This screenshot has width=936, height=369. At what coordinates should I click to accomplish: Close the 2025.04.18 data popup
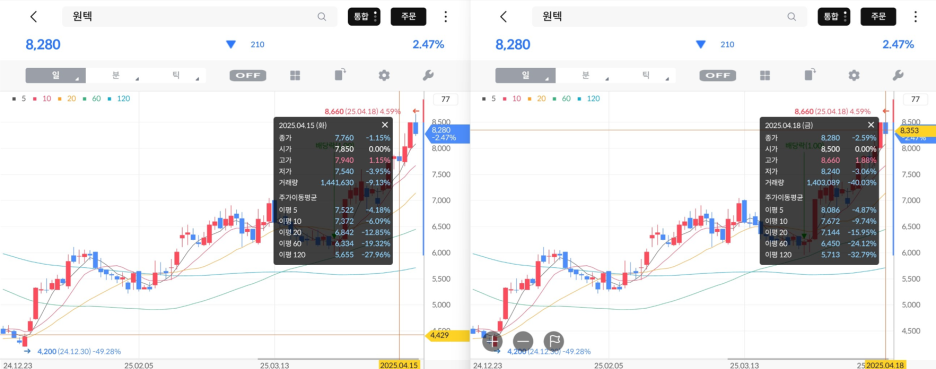click(871, 125)
